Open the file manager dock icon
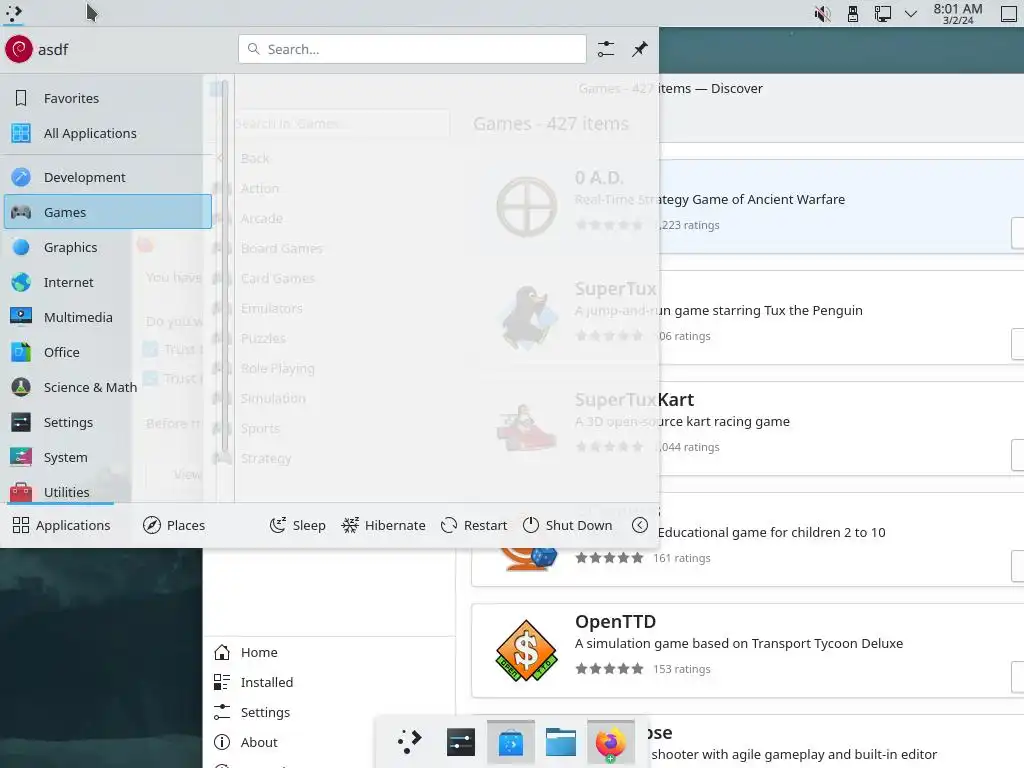 point(560,742)
